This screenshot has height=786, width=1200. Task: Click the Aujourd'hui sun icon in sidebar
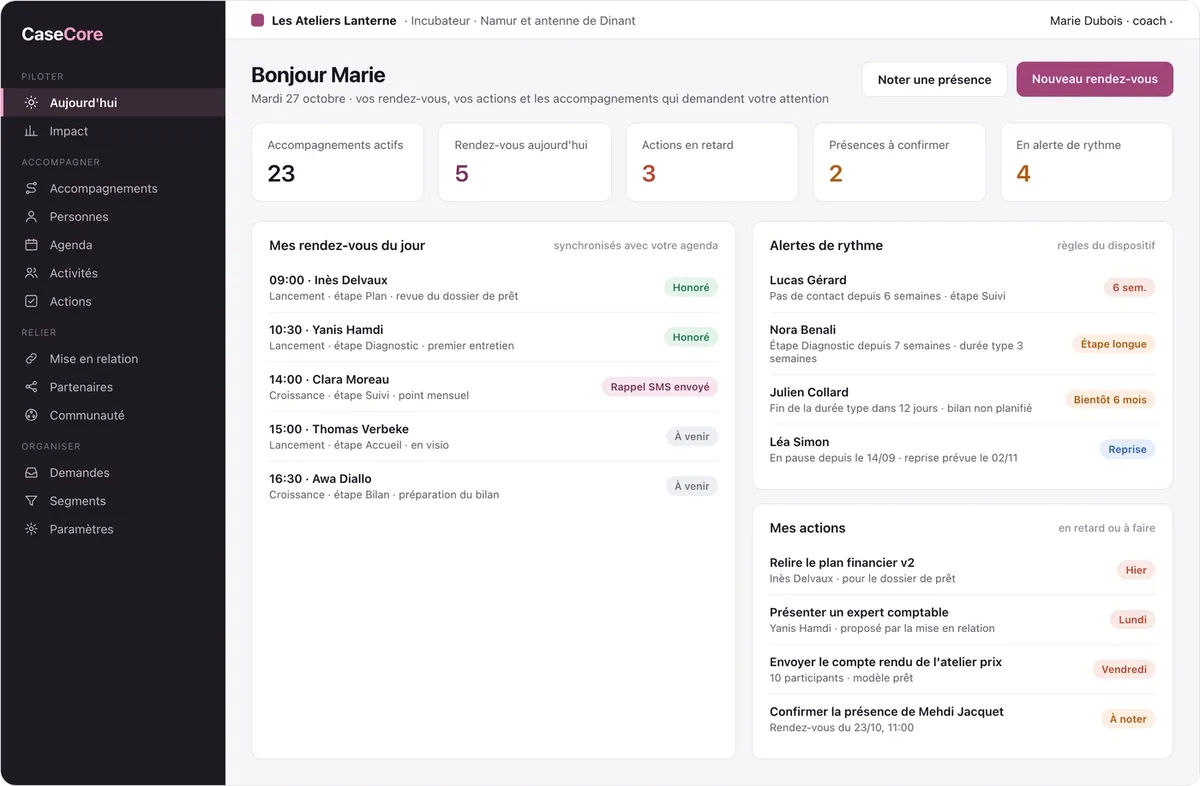31,103
